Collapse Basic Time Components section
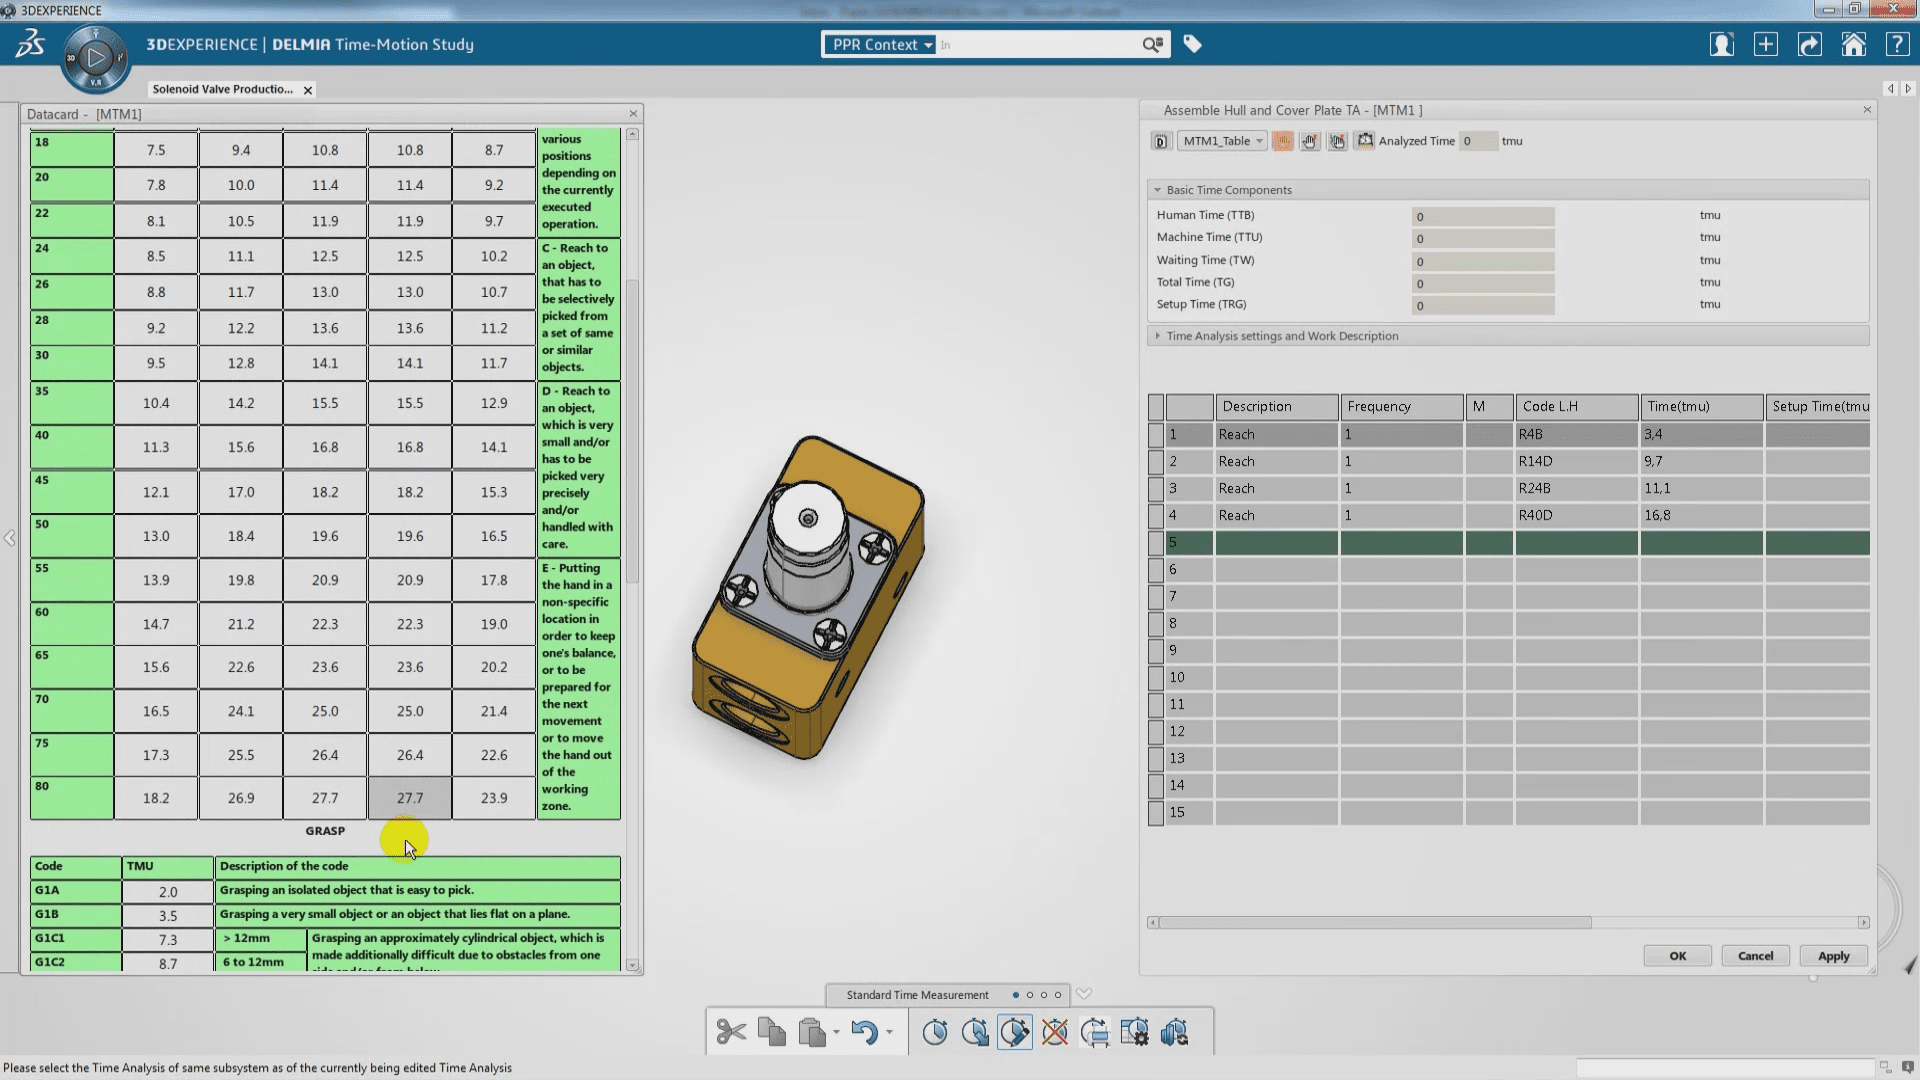The image size is (1920, 1080). click(1158, 190)
